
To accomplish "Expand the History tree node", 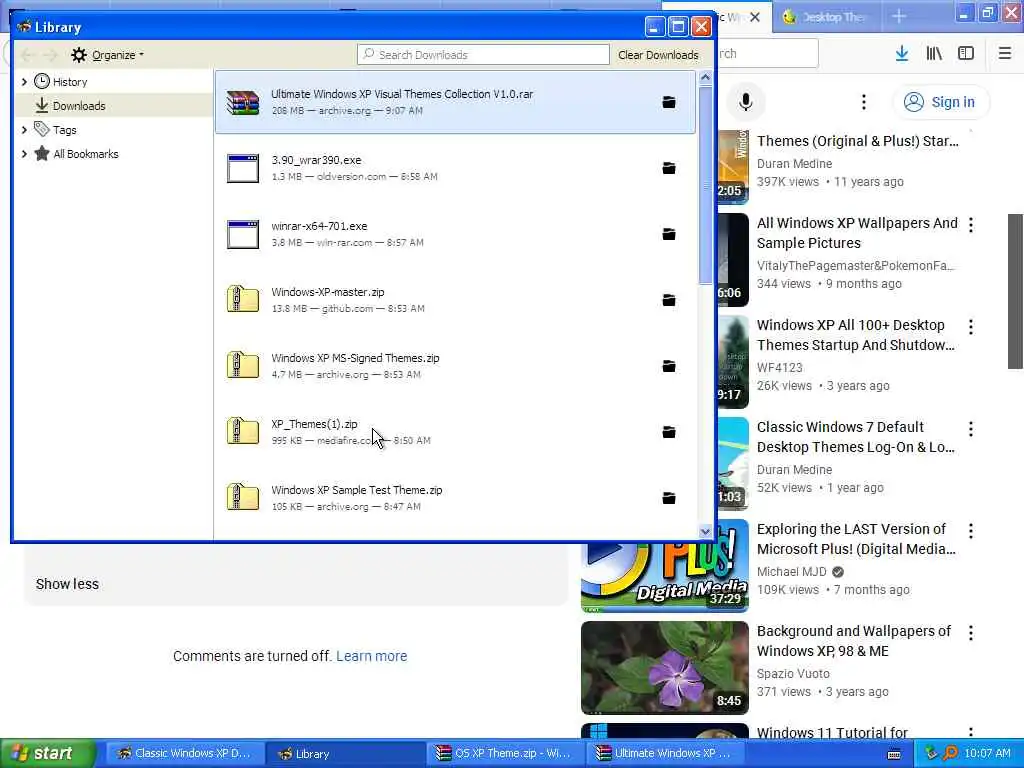I will [24, 82].
